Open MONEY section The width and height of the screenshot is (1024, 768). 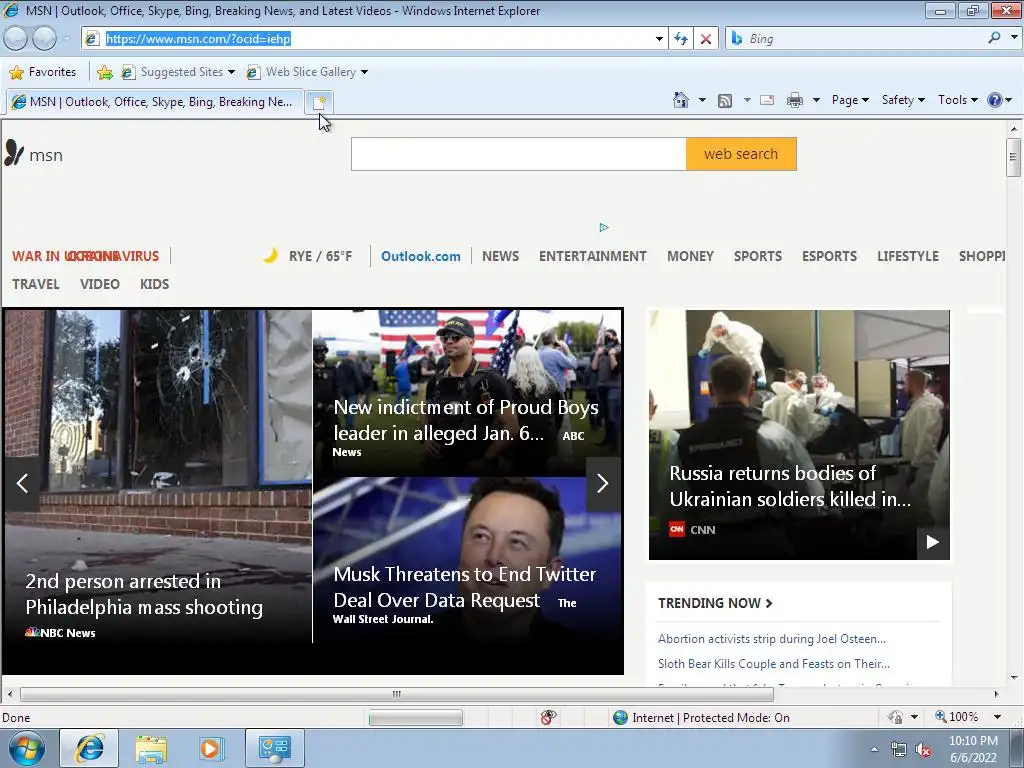tap(690, 256)
